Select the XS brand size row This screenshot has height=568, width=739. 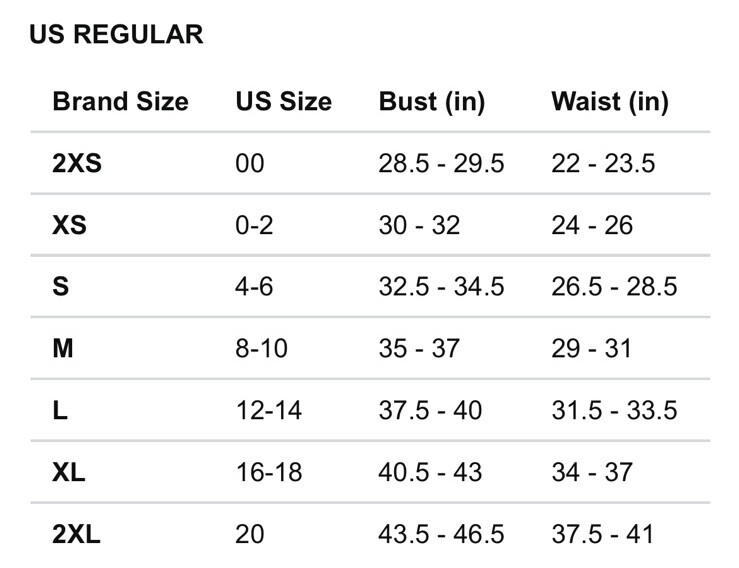click(370, 225)
